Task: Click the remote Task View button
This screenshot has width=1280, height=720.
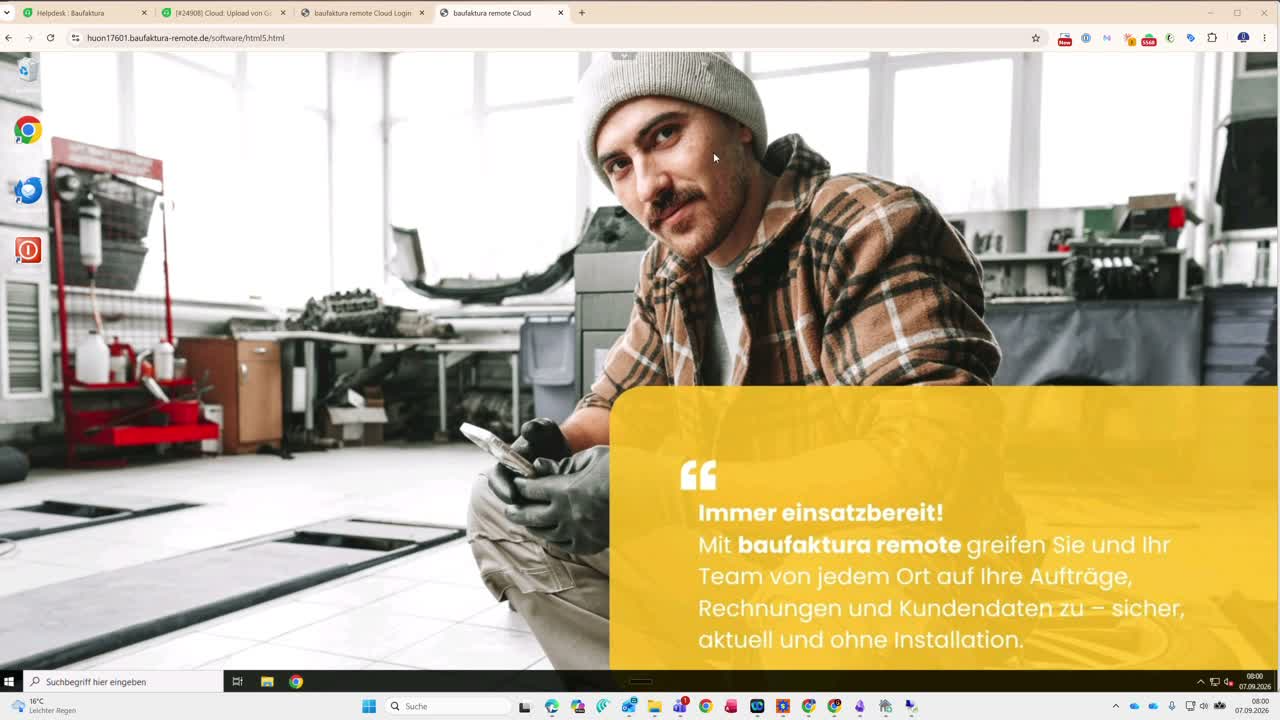Action: click(237, 682)
